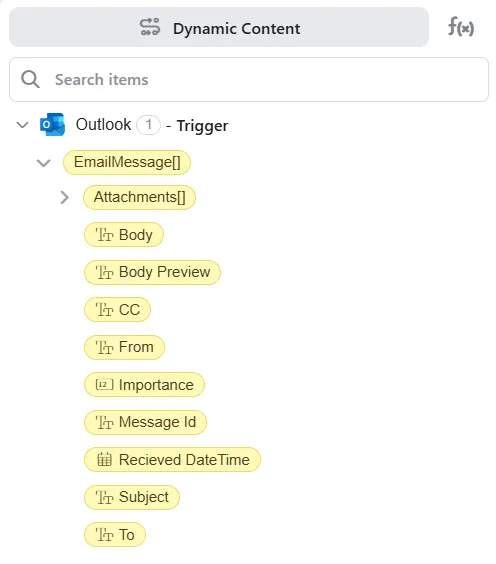Image resolution: width=496 pixels, height=564 pixels.
Task: Insert the Subject token
Action: (132, 497)
